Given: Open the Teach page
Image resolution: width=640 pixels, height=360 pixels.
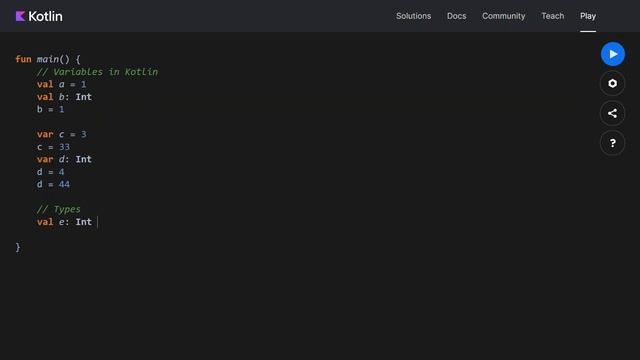Looking at the screenshot, I should [552, 16].
